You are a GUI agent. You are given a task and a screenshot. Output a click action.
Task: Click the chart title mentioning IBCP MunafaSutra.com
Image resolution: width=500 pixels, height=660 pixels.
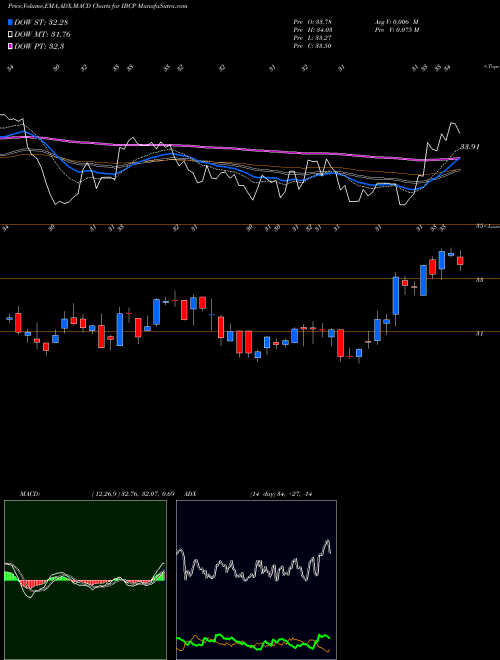click(x=98, y=6)
